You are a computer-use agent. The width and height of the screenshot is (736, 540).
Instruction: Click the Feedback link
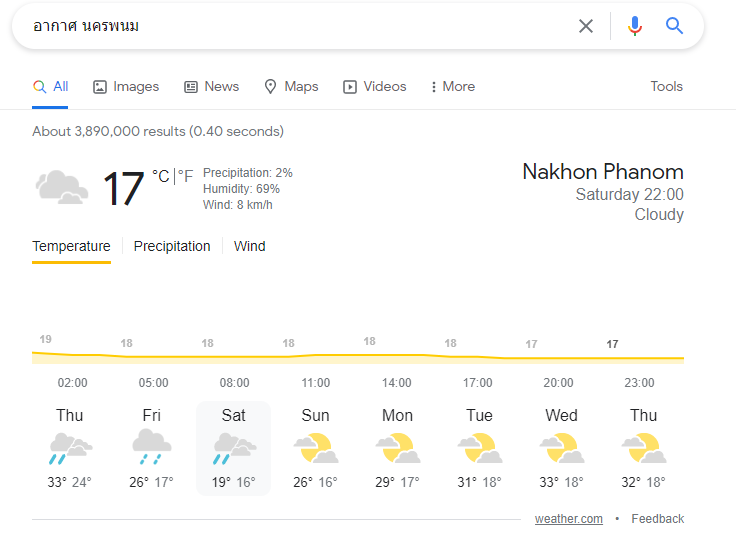[x=657, y=518]
